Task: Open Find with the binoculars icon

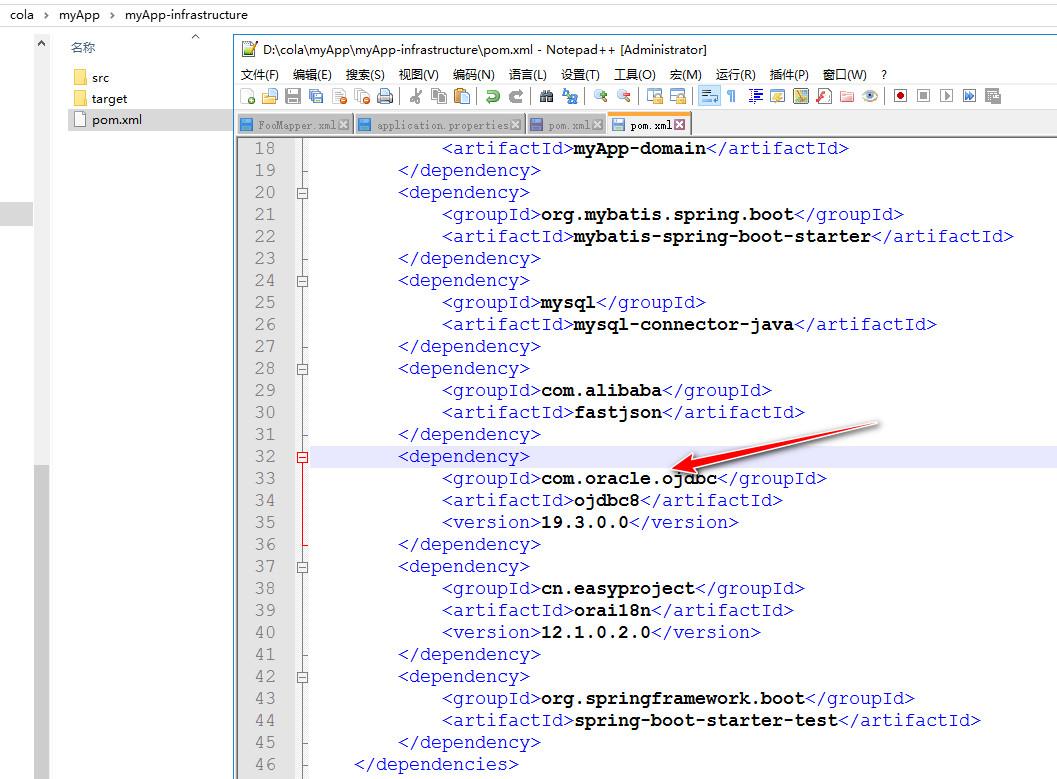Action: 547,96
